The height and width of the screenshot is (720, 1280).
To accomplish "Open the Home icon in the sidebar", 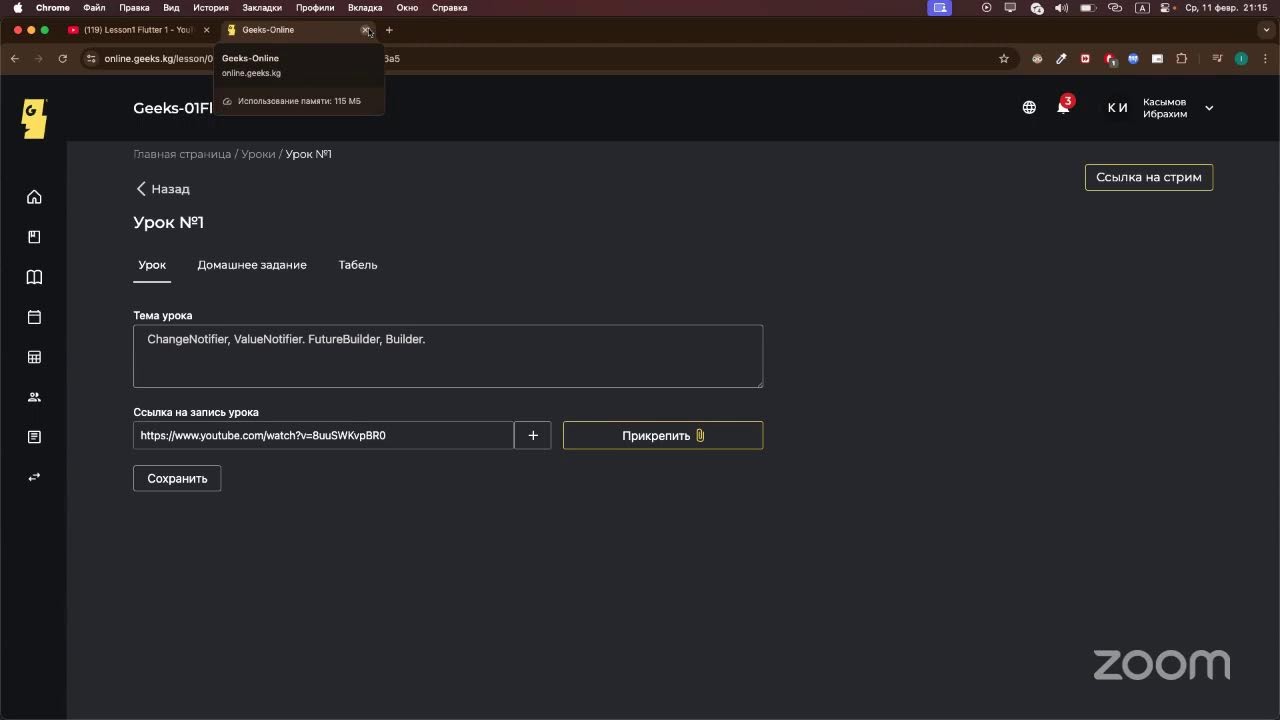I will point(34,197).
